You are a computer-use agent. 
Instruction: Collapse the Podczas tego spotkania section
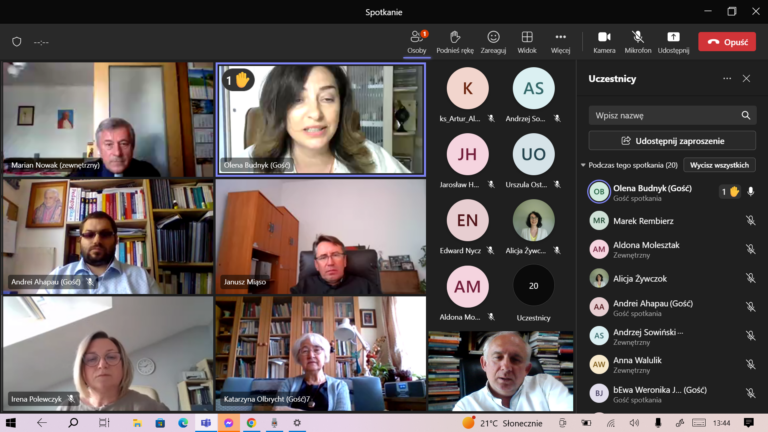(583, 165)
